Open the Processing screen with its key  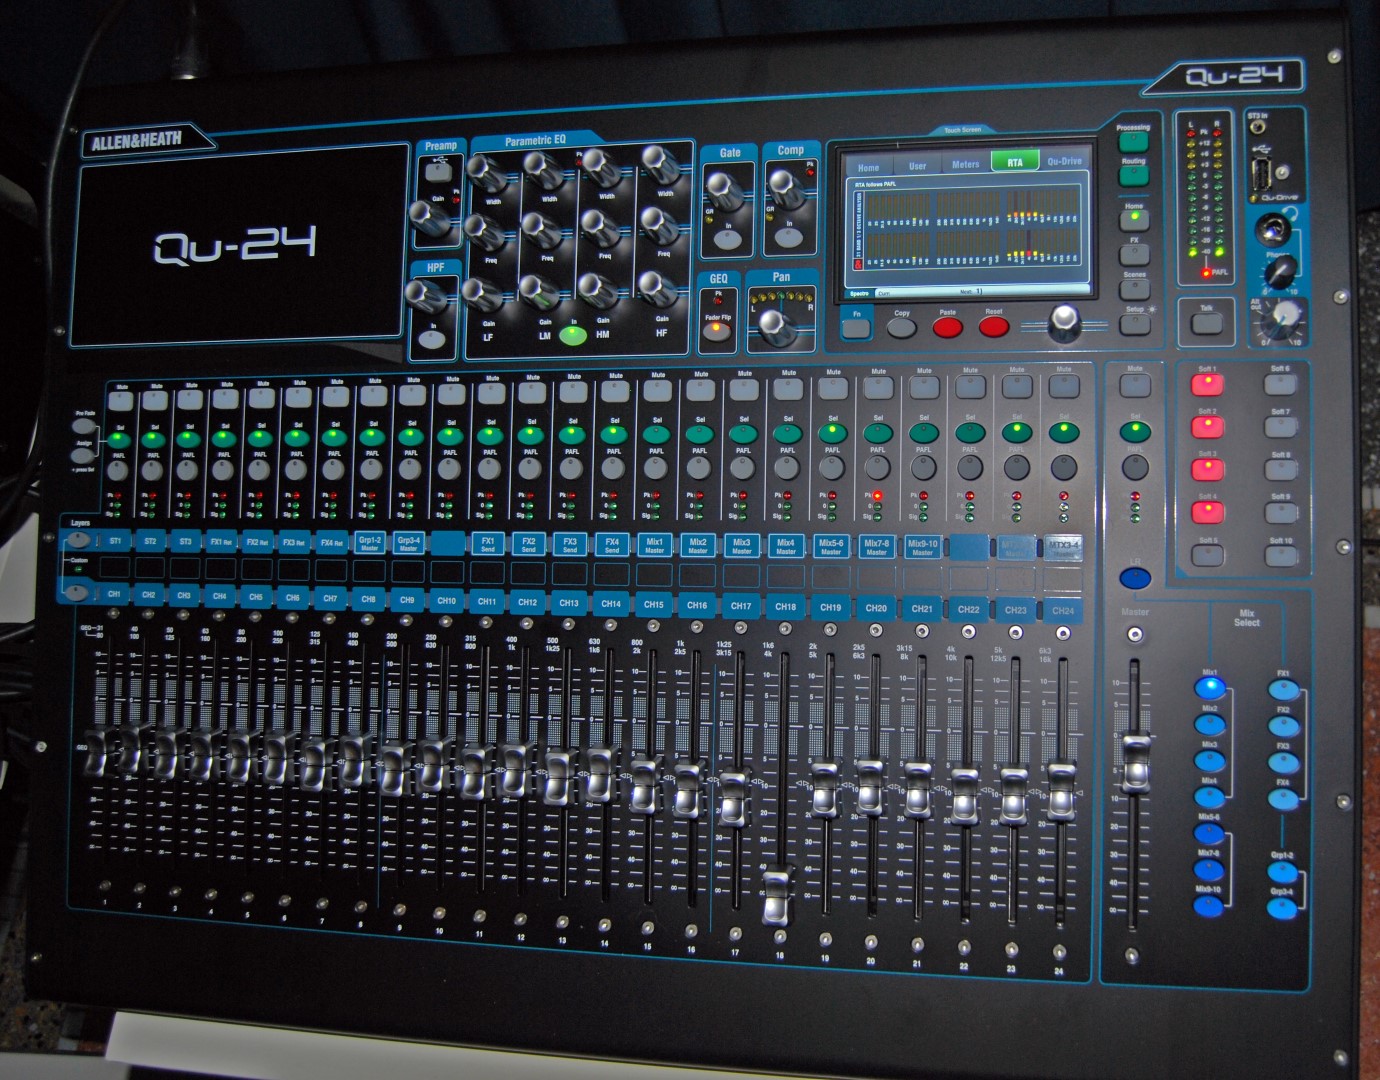tap(1133, 142)
